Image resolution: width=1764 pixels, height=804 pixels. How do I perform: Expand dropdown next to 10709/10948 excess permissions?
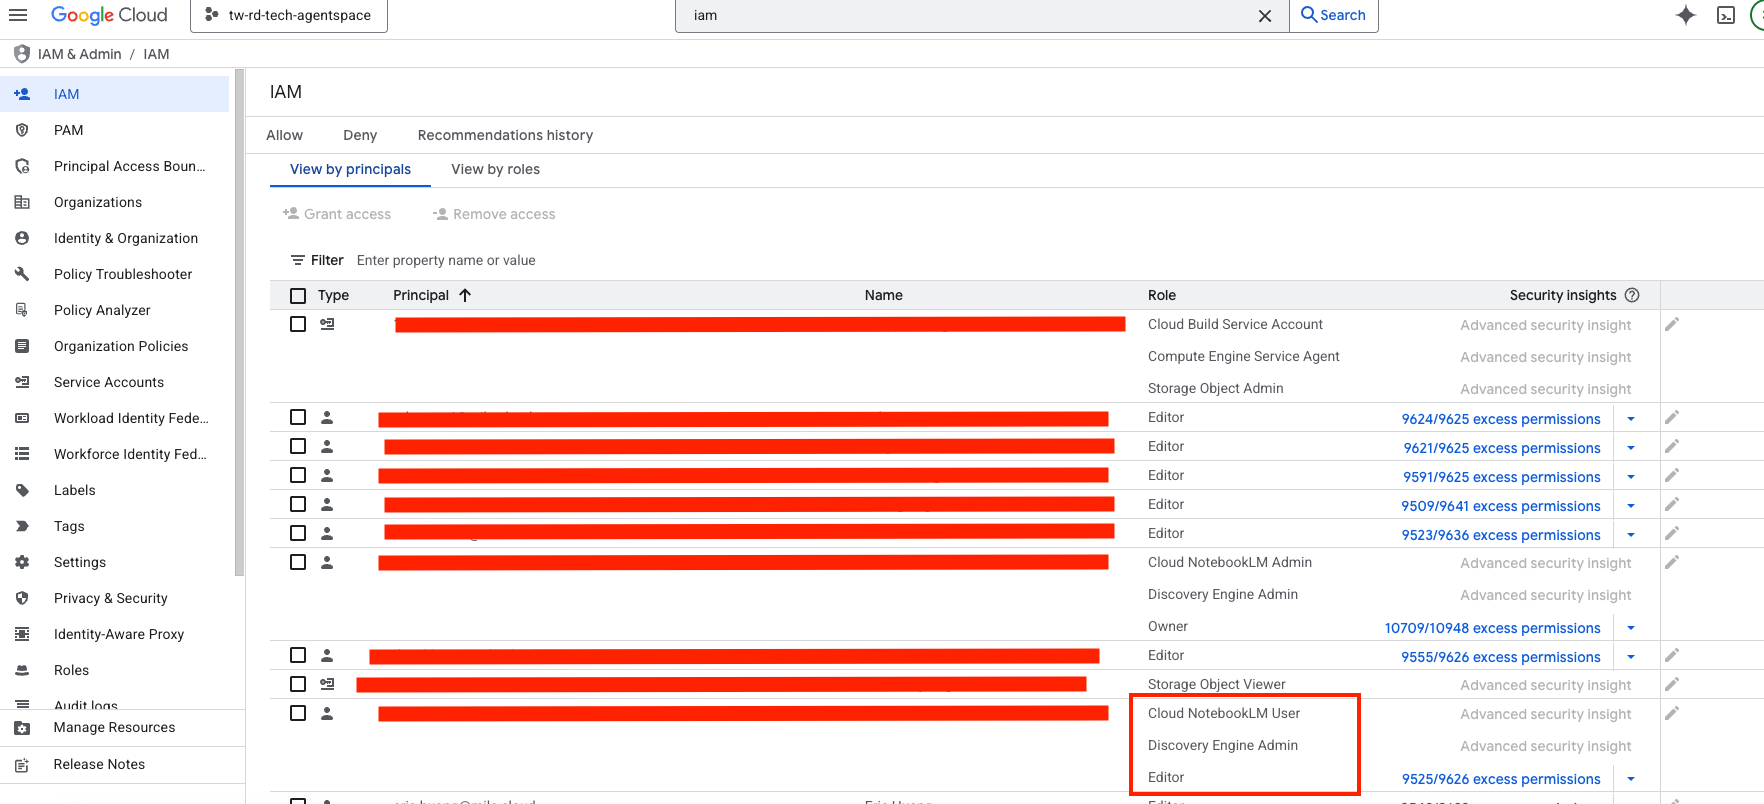point(1630,628)
